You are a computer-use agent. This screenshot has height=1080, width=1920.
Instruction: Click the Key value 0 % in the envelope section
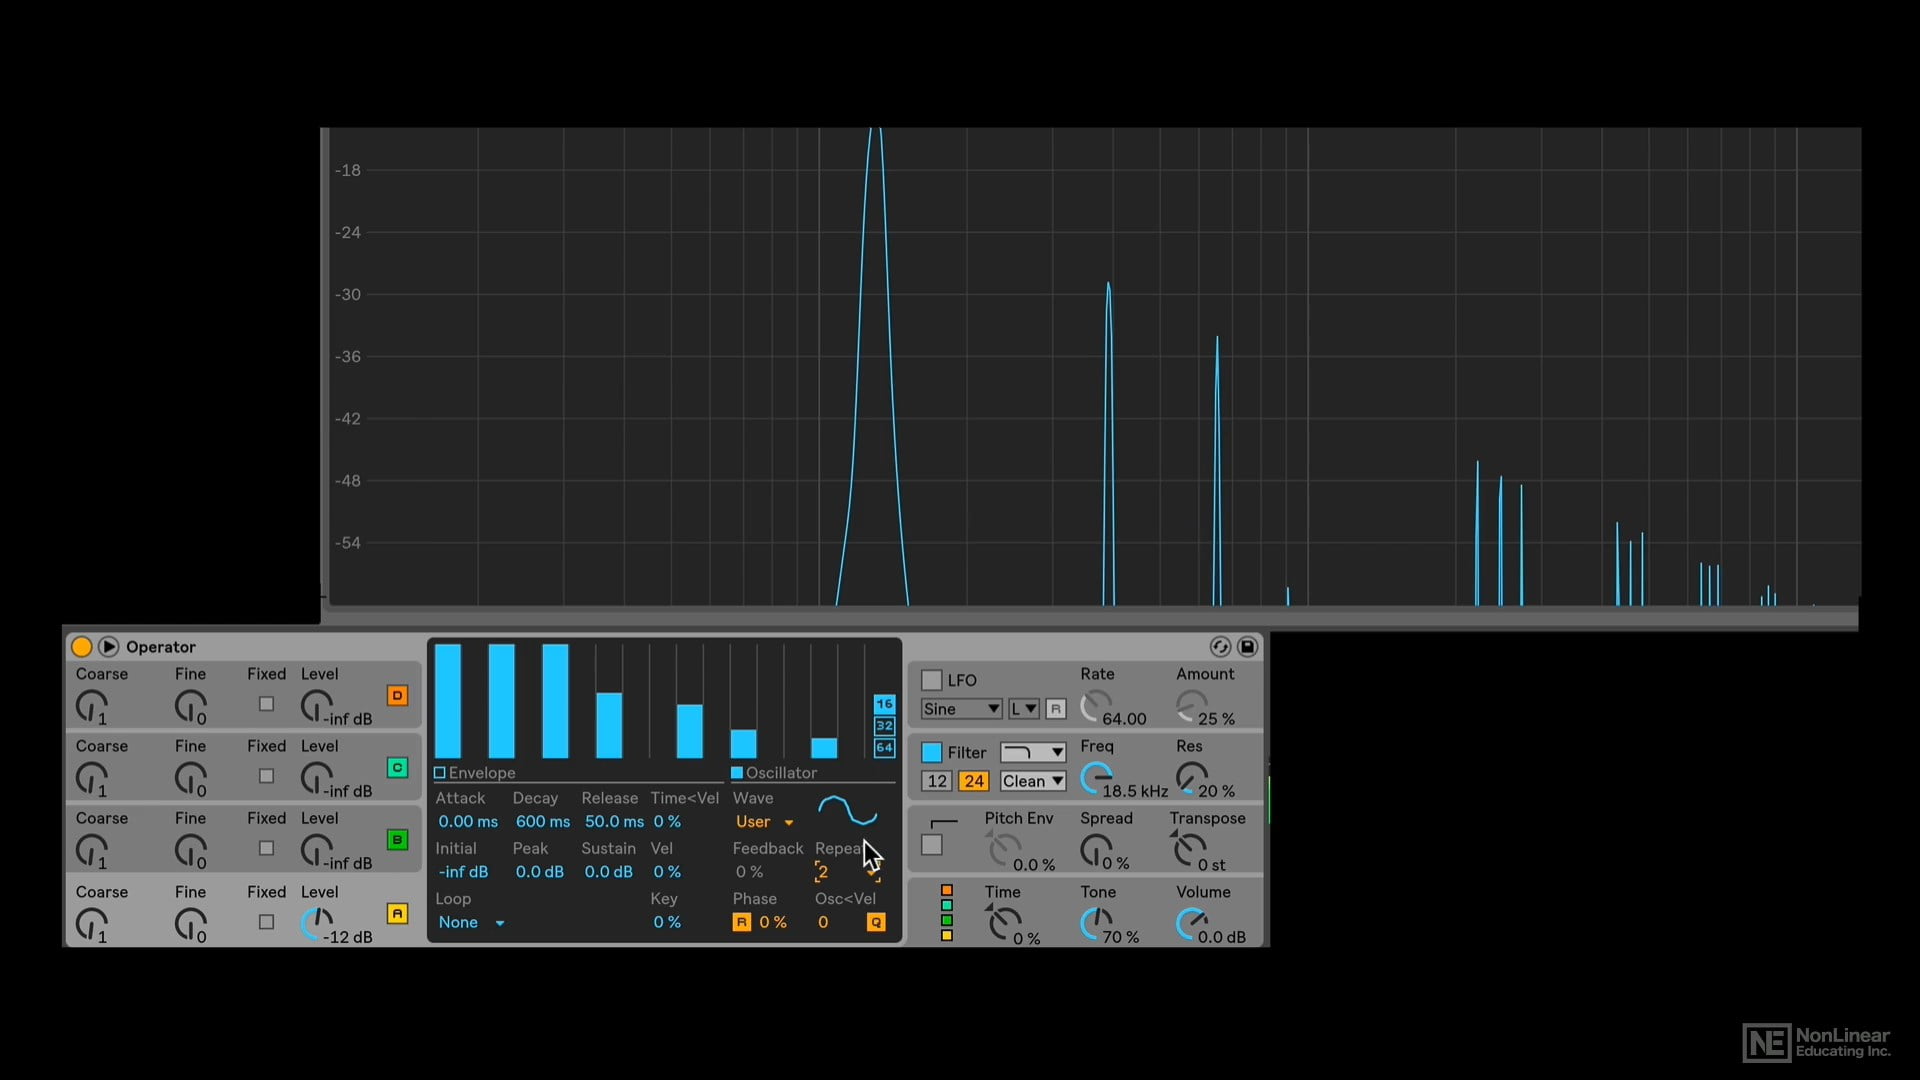667,923
